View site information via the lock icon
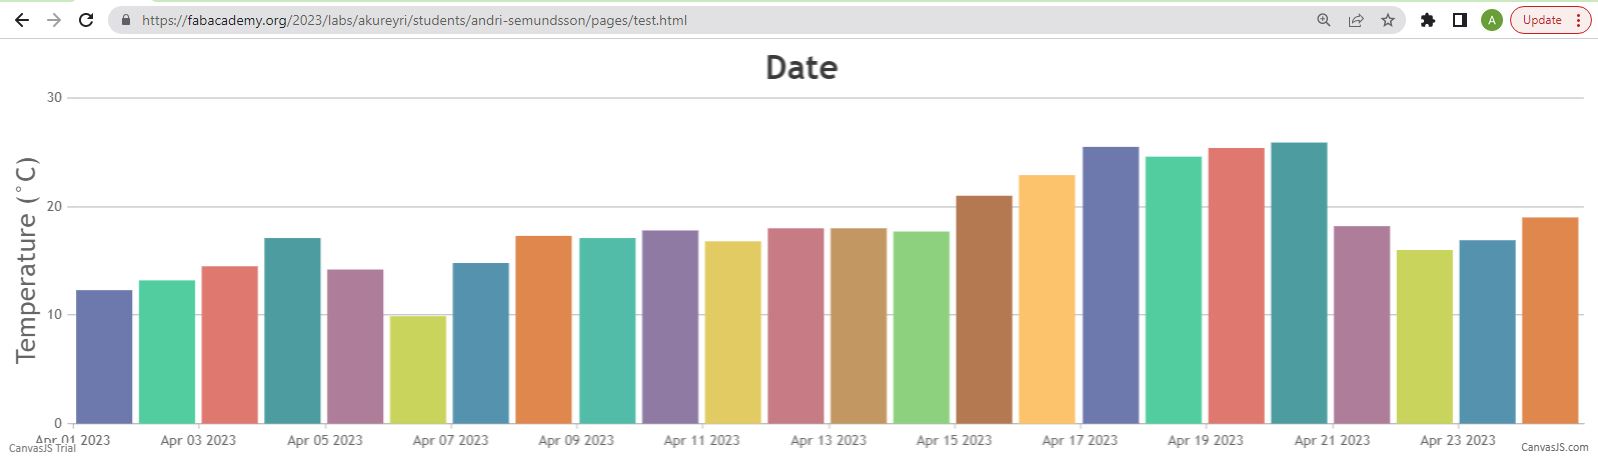 [x=125, y=20]
